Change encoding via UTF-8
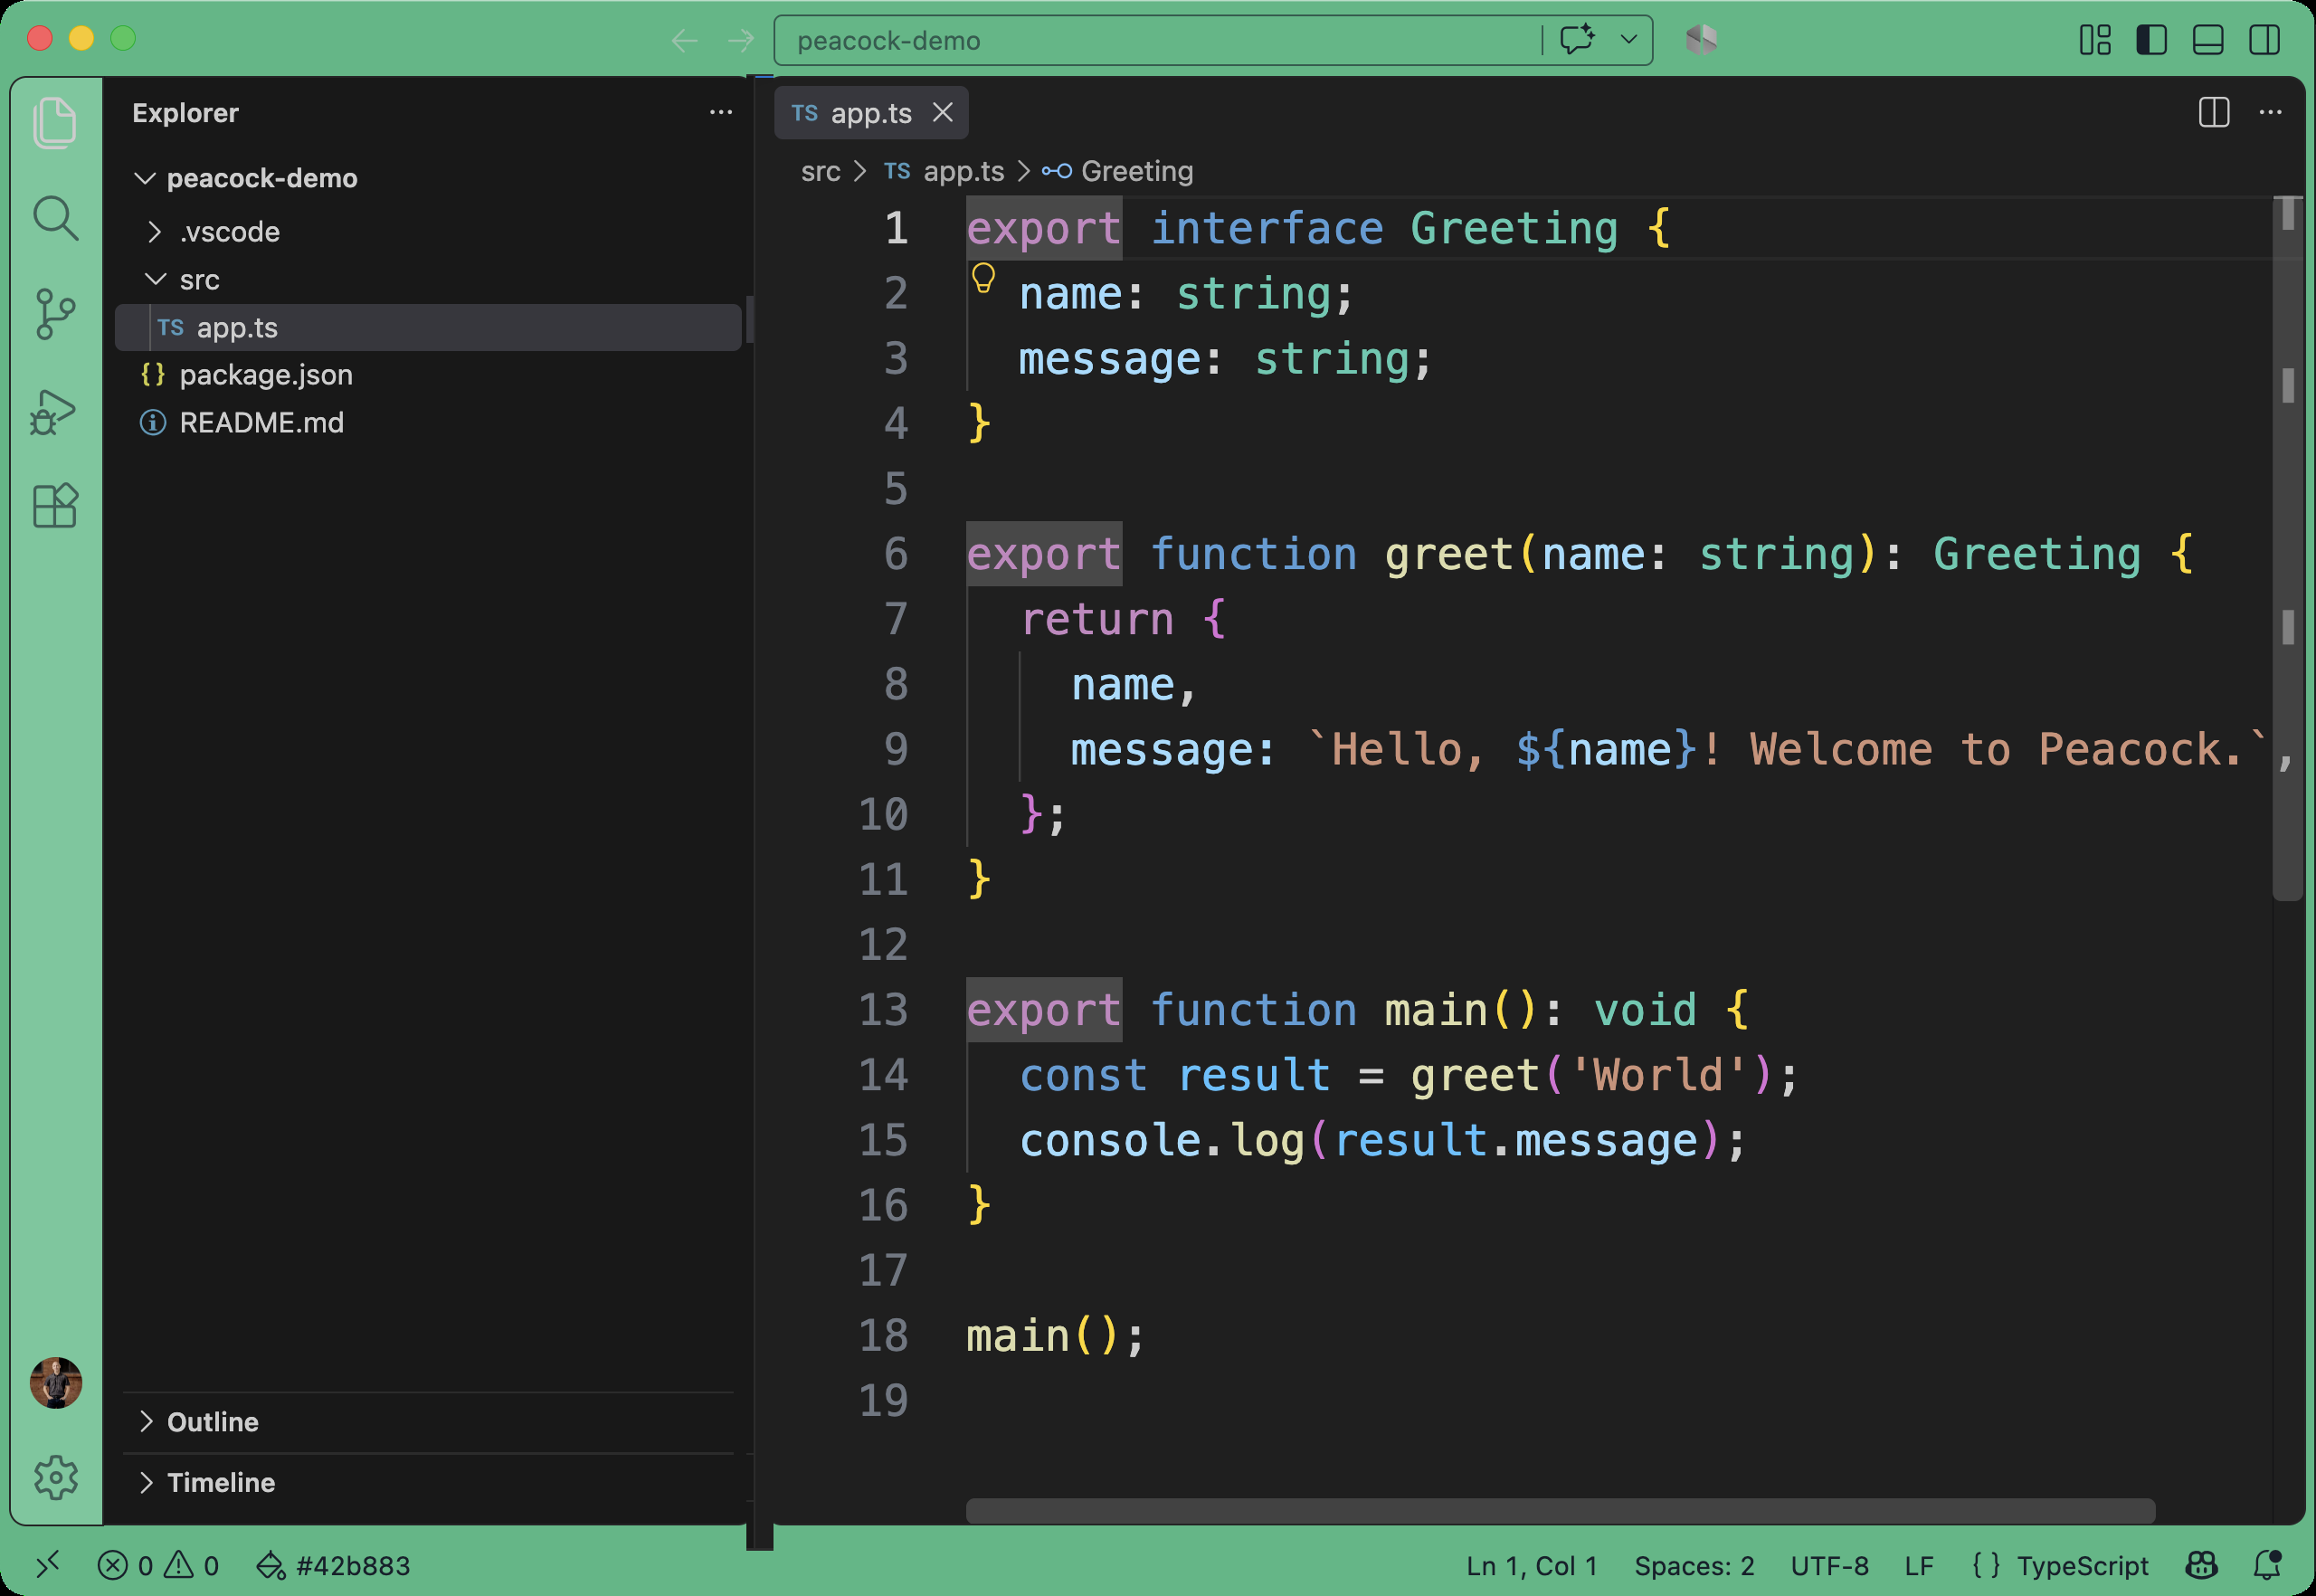The width and height of the screenshot is (2316, 1596). click(x=1829, y=1565)
